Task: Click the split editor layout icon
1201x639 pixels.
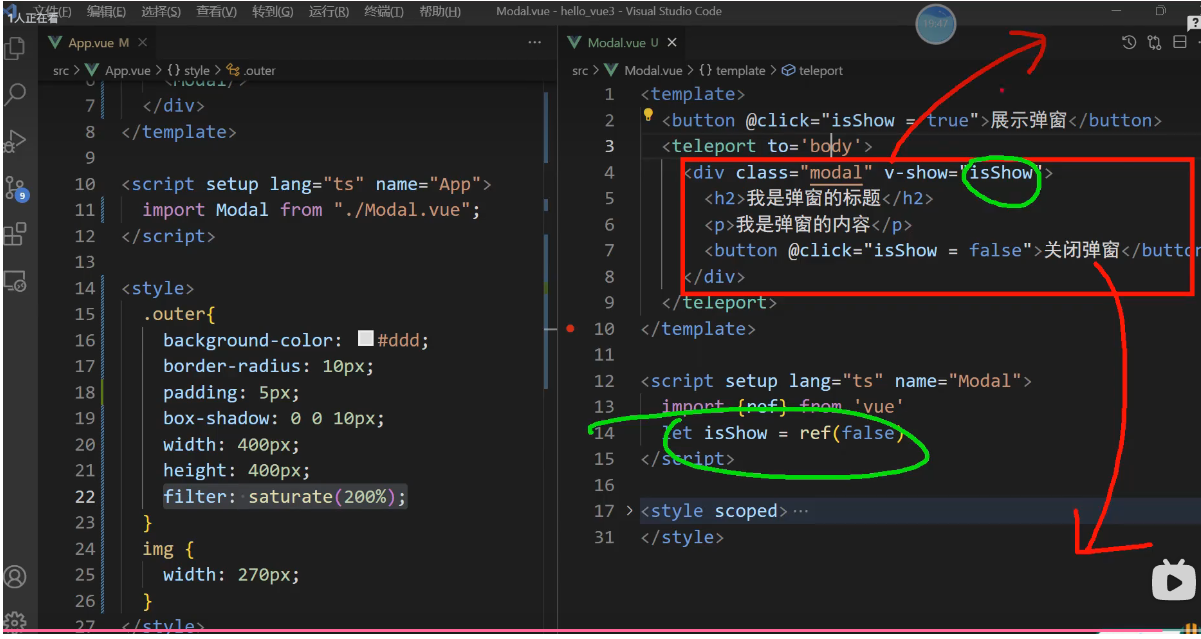Action: [1180, 42]
